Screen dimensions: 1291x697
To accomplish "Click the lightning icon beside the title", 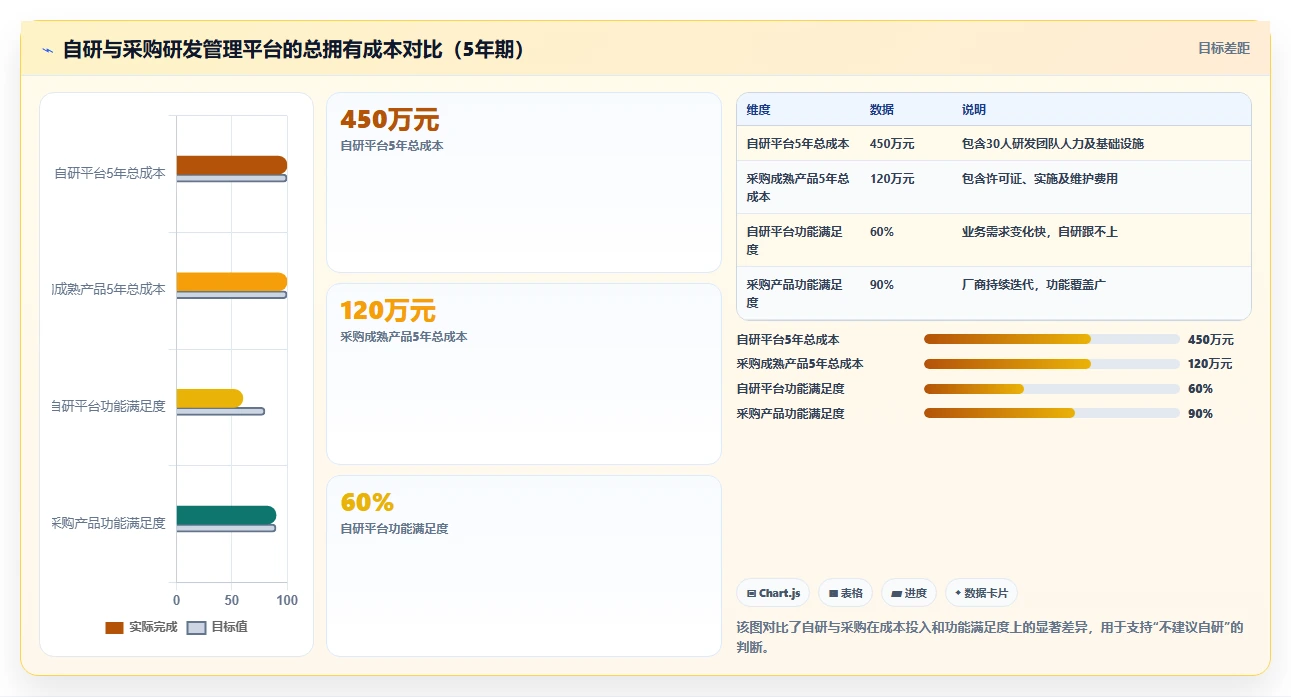I will 47,50.
